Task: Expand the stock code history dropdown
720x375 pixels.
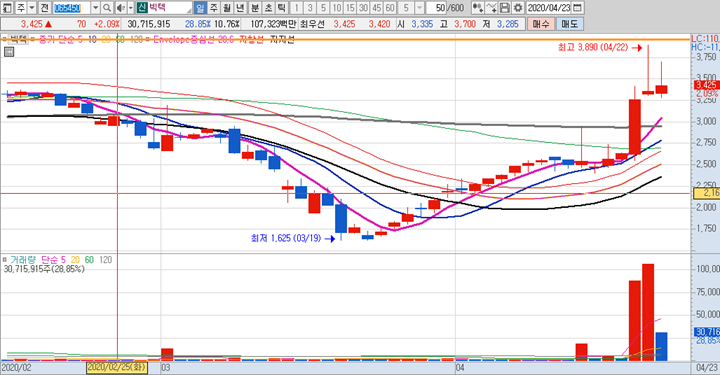Action: point(96,8)
